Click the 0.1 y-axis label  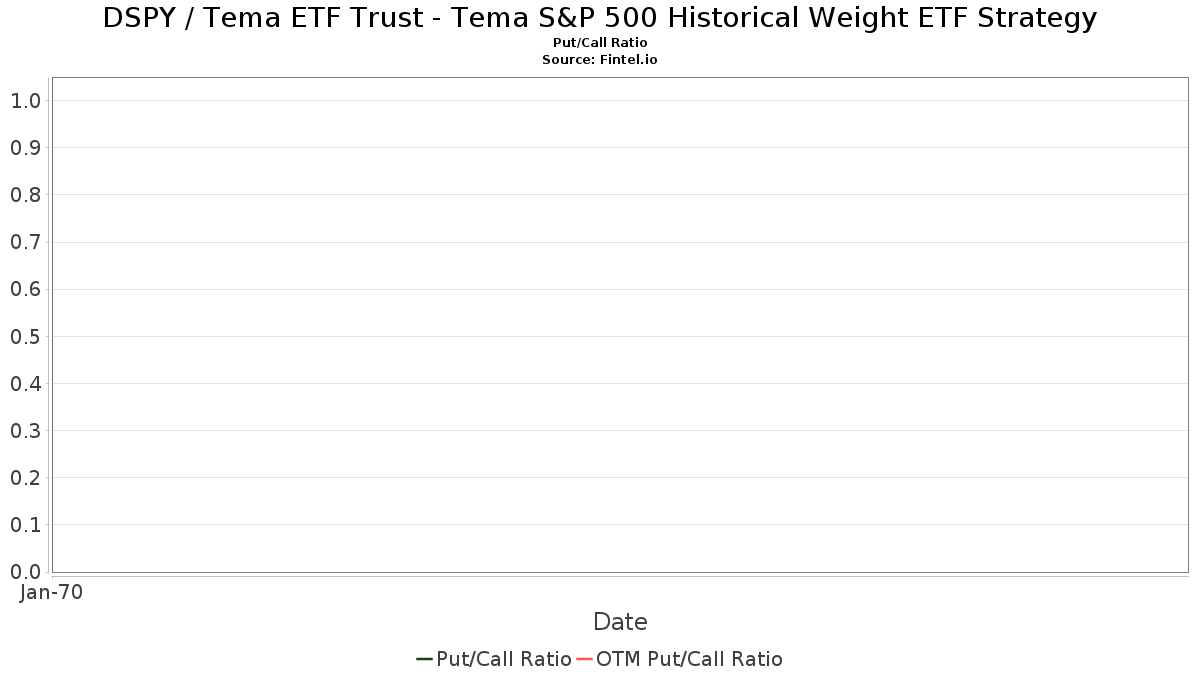tap(25, 524)
